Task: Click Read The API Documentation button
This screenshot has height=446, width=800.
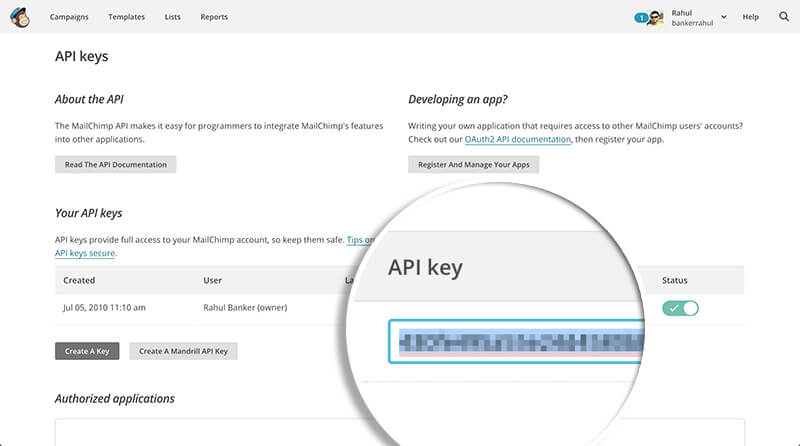Action: [116, 164]
